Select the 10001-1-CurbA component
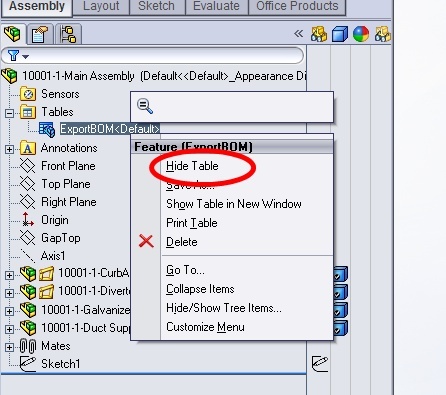 click(94, 273)
